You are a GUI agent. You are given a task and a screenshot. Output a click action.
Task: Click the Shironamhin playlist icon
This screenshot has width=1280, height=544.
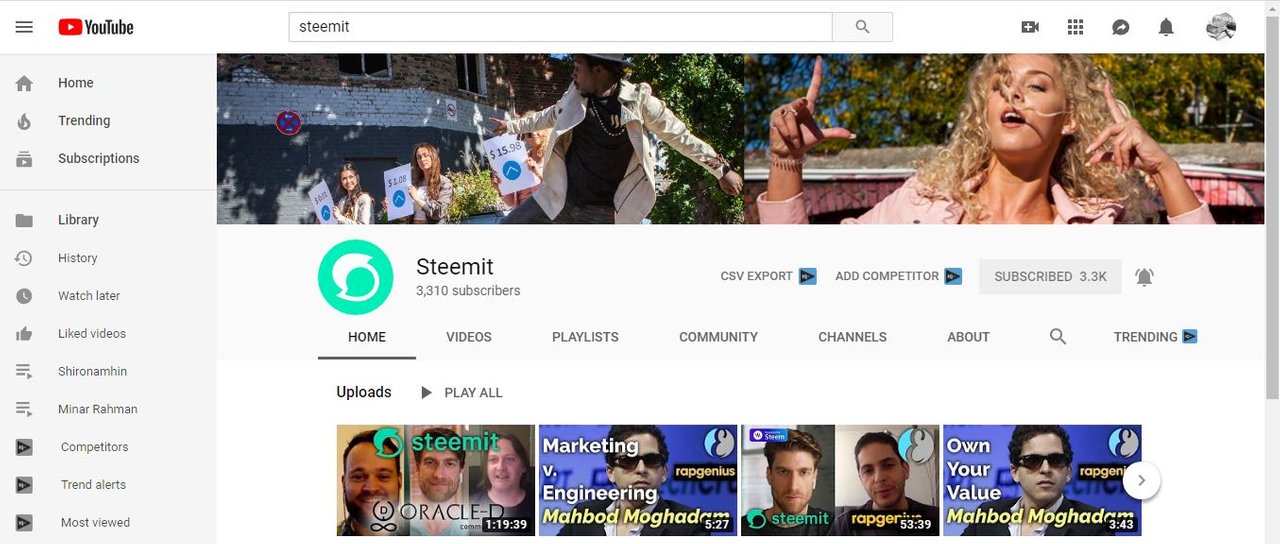[24, 371]
